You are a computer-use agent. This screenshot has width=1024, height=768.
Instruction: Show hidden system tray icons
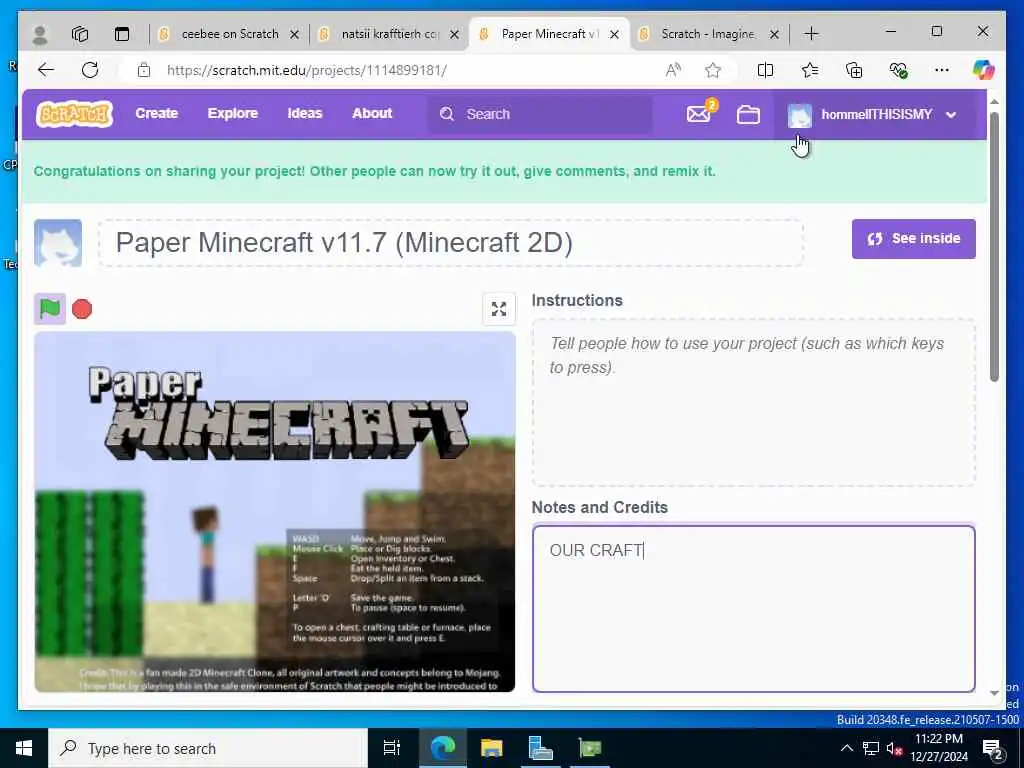(x=846, y=748)
